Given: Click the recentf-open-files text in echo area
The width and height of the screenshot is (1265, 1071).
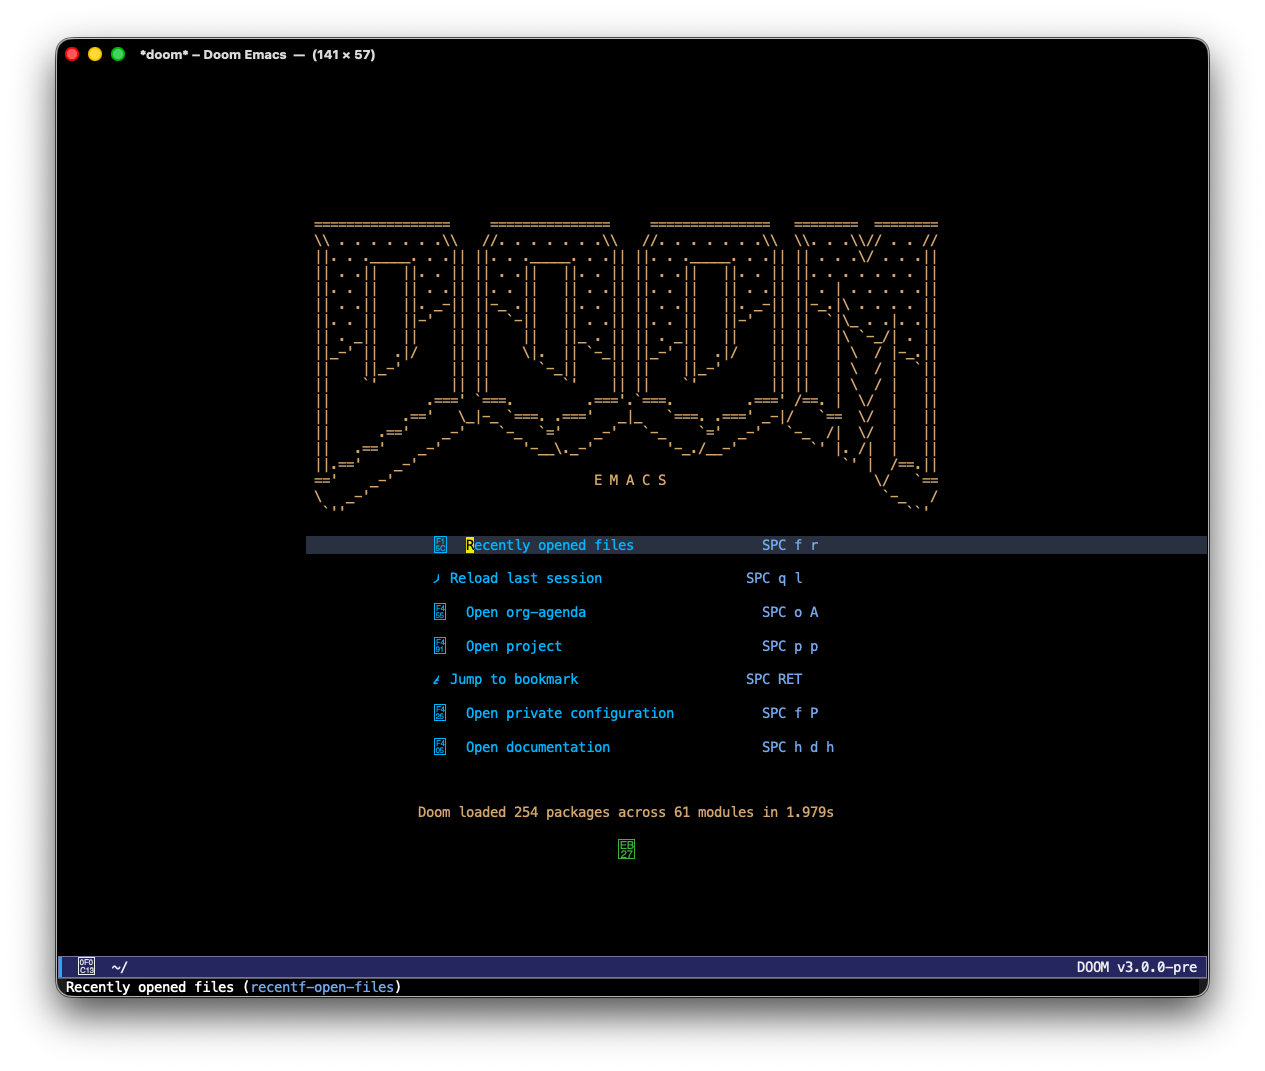Looking at the screenshot, I should click(x=322, y=987).
